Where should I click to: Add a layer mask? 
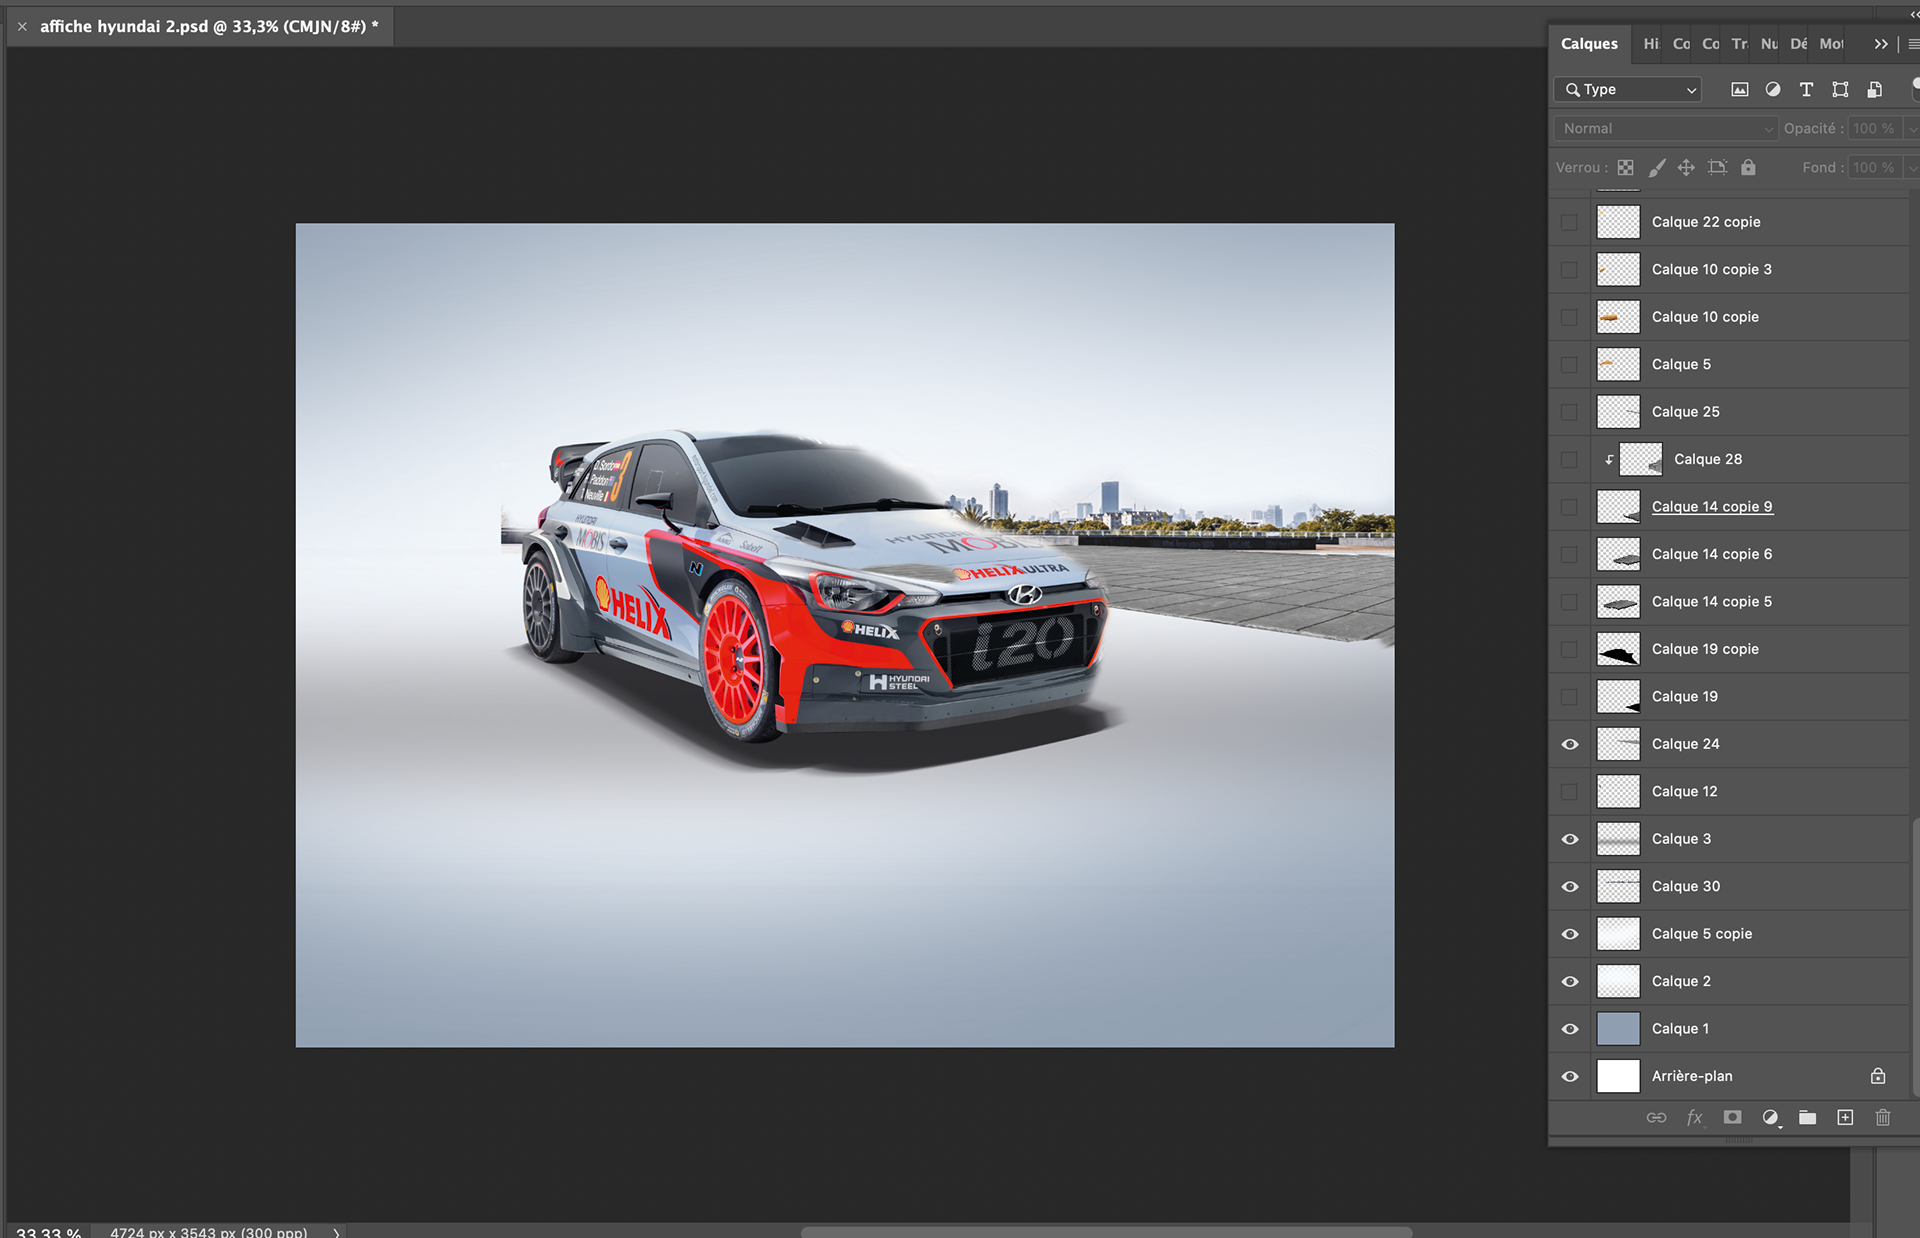tap(1732, 1117)
